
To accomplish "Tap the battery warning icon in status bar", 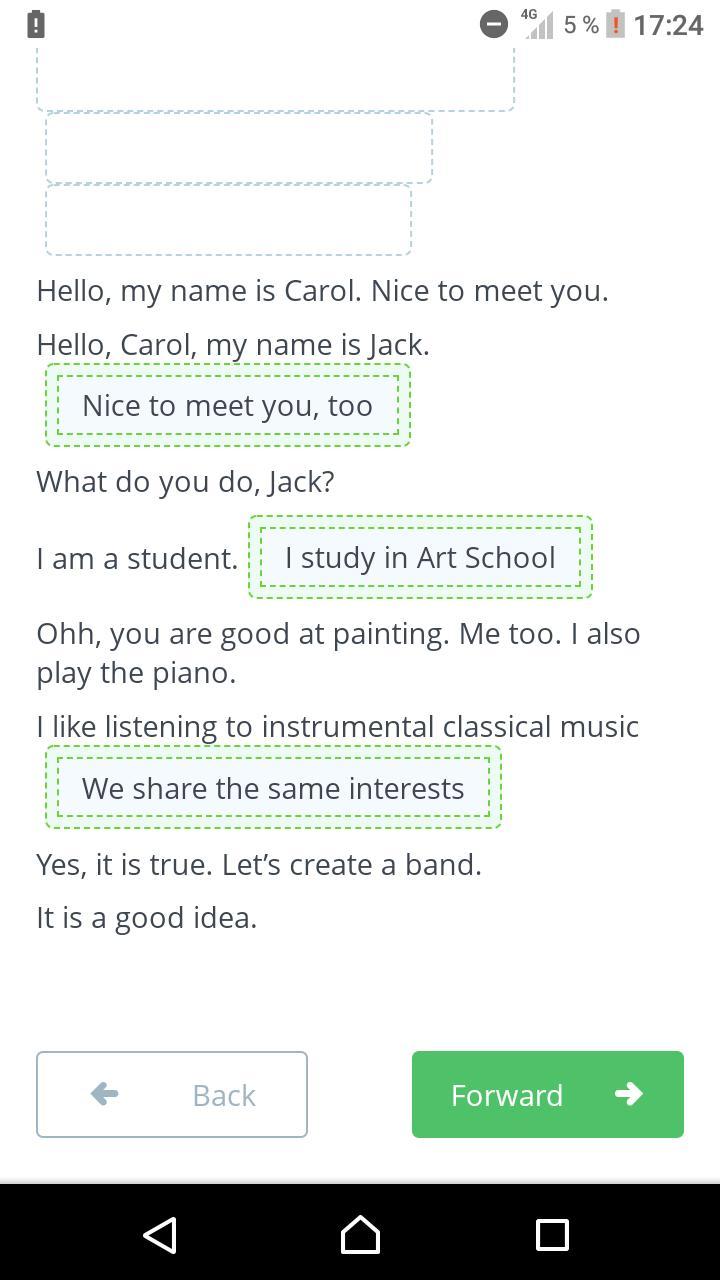I will point(615,24).
